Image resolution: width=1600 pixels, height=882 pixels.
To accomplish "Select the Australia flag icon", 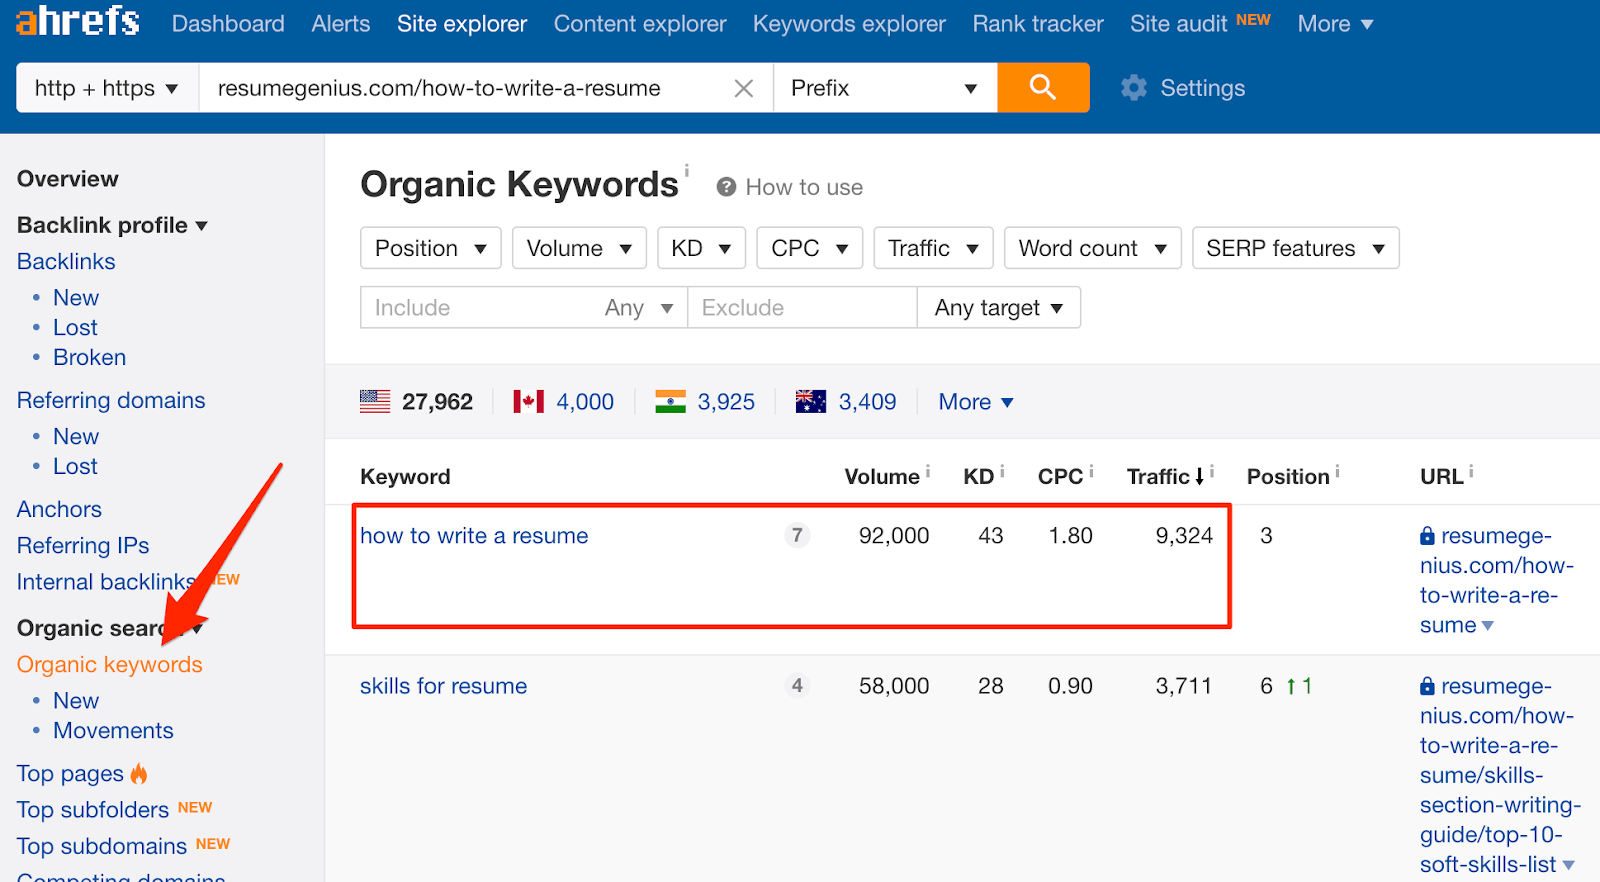I will 811,402.
